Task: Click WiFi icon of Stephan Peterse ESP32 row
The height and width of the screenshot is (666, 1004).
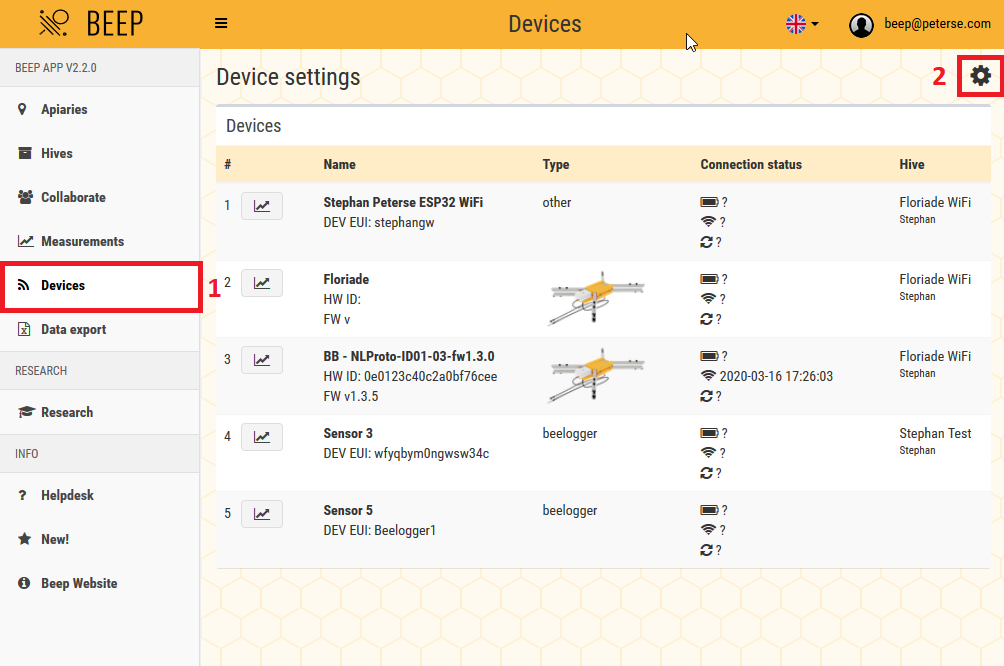Action: [708, 222]
